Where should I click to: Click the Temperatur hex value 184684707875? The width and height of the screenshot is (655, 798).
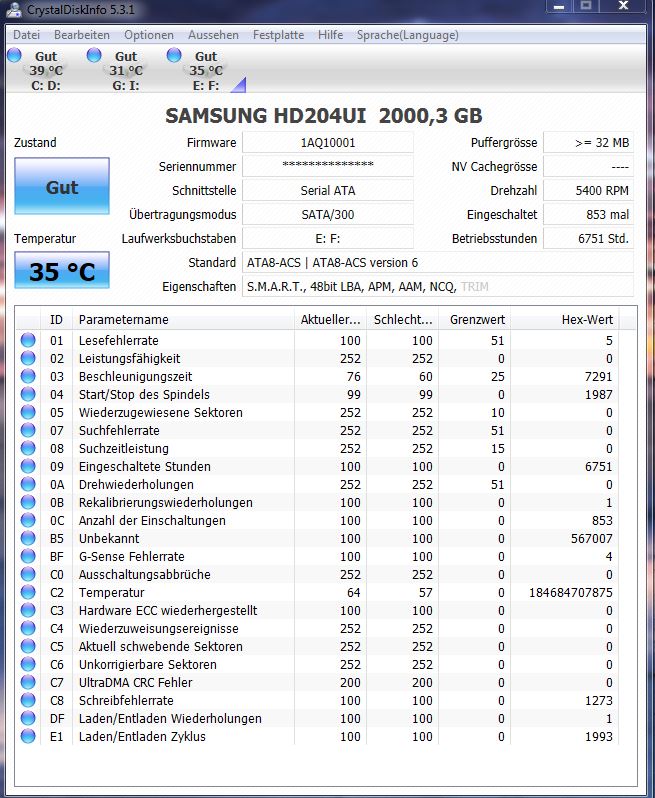pos(571,592)
